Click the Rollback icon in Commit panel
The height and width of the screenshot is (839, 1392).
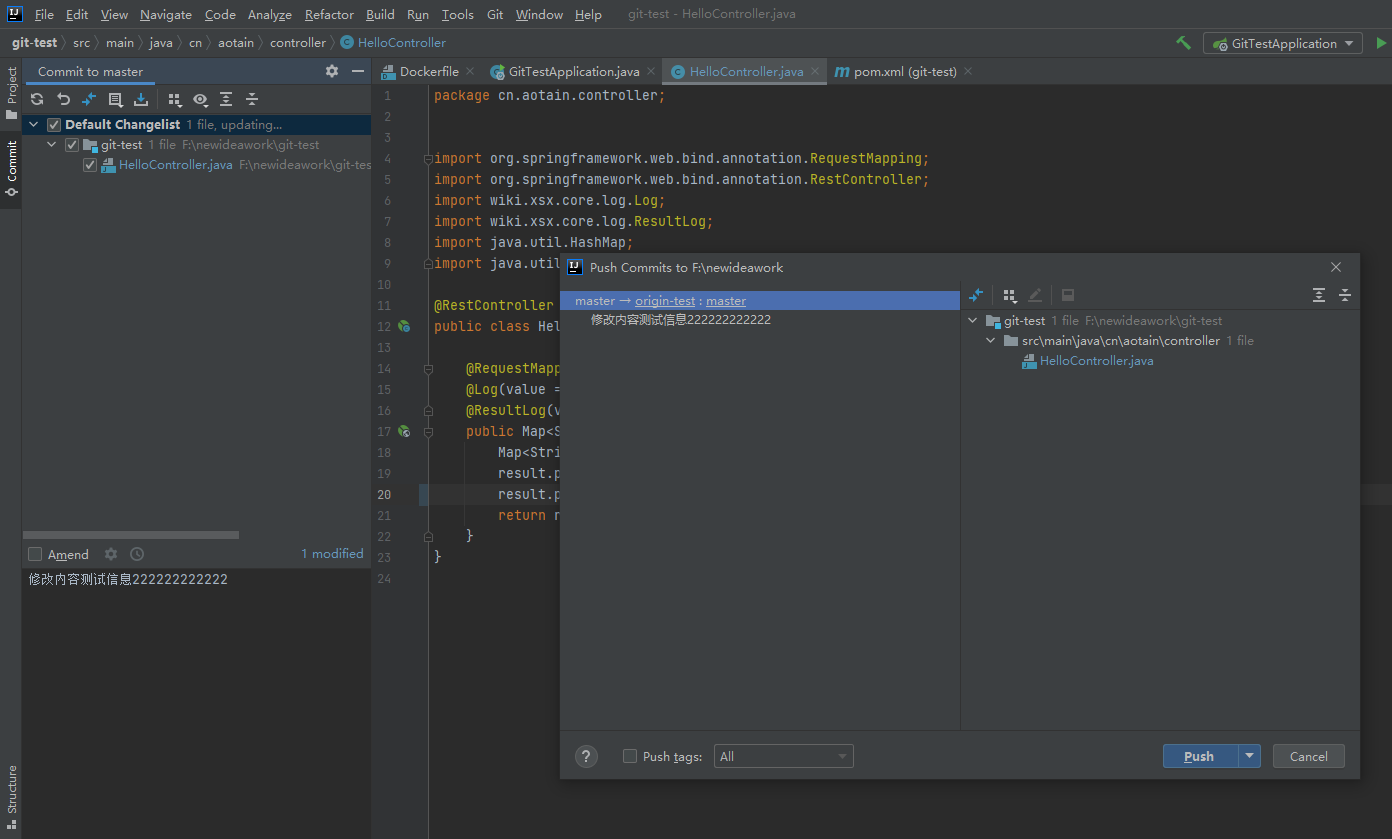(x=63, y=99)
